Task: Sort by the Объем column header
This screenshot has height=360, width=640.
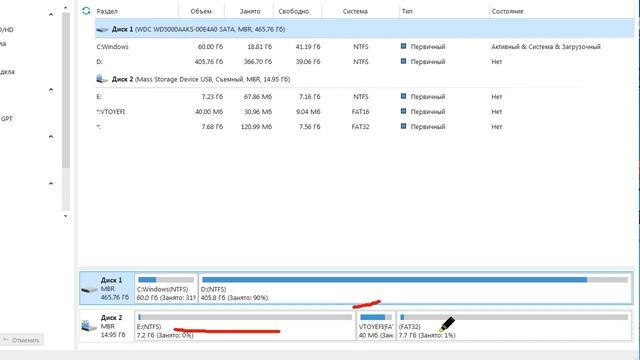Action: coord(201,11)
